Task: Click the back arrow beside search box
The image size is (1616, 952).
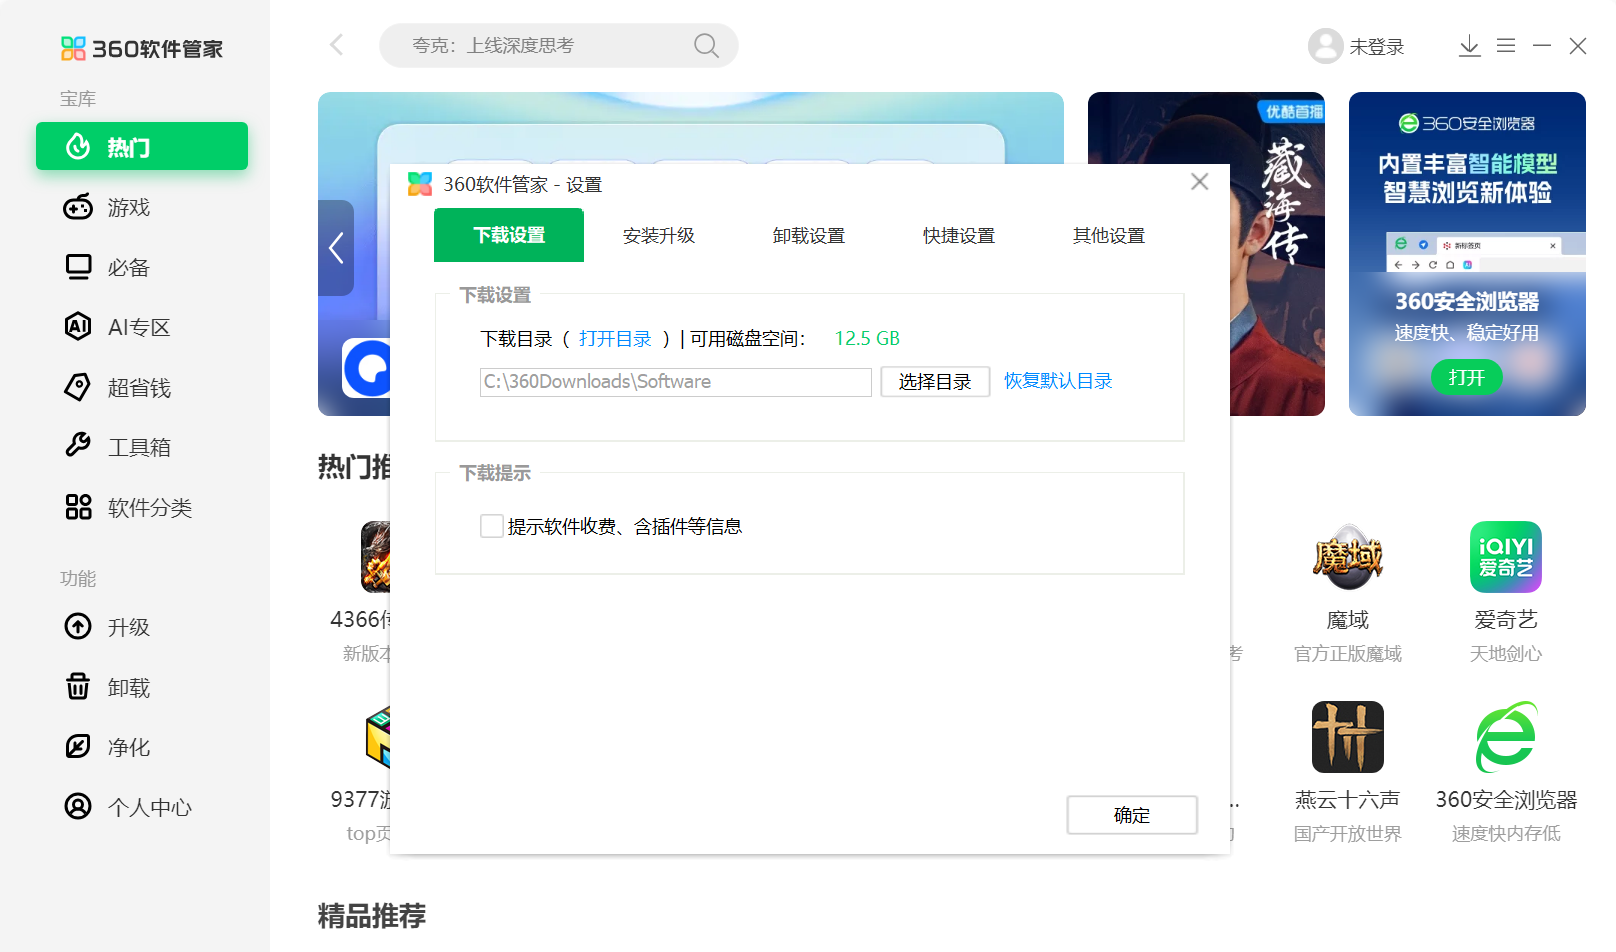Action: tap(336, 45)
